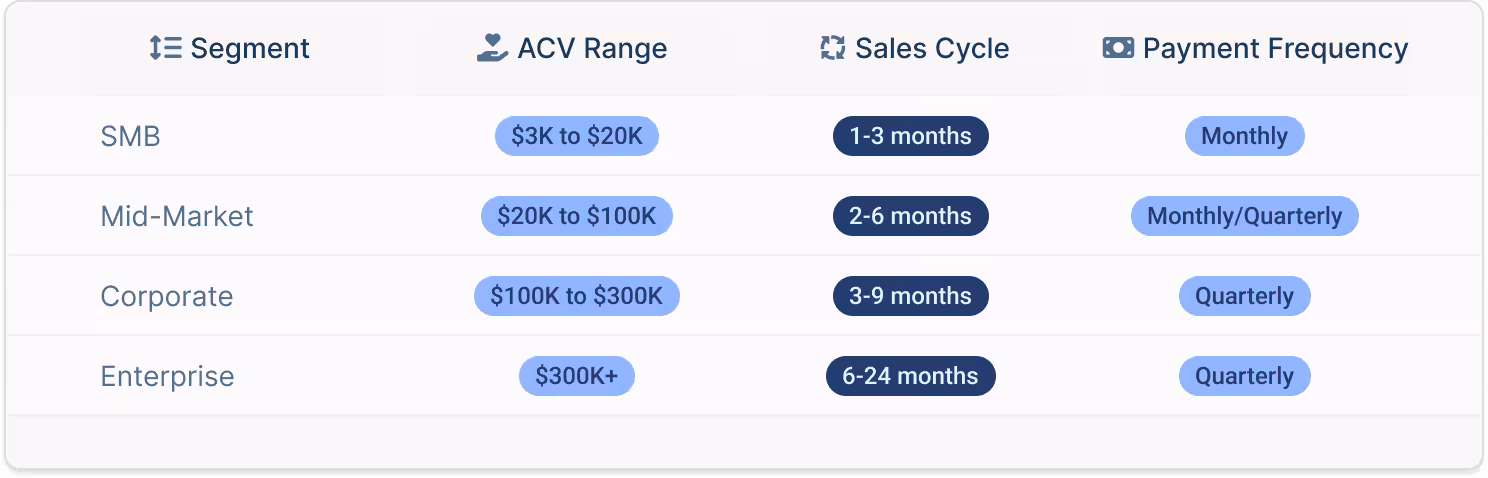Viewport: 1488px width, 478px height.
Task: Click the money bill icon beside Payment Frequency
Action: (1118, 48)
